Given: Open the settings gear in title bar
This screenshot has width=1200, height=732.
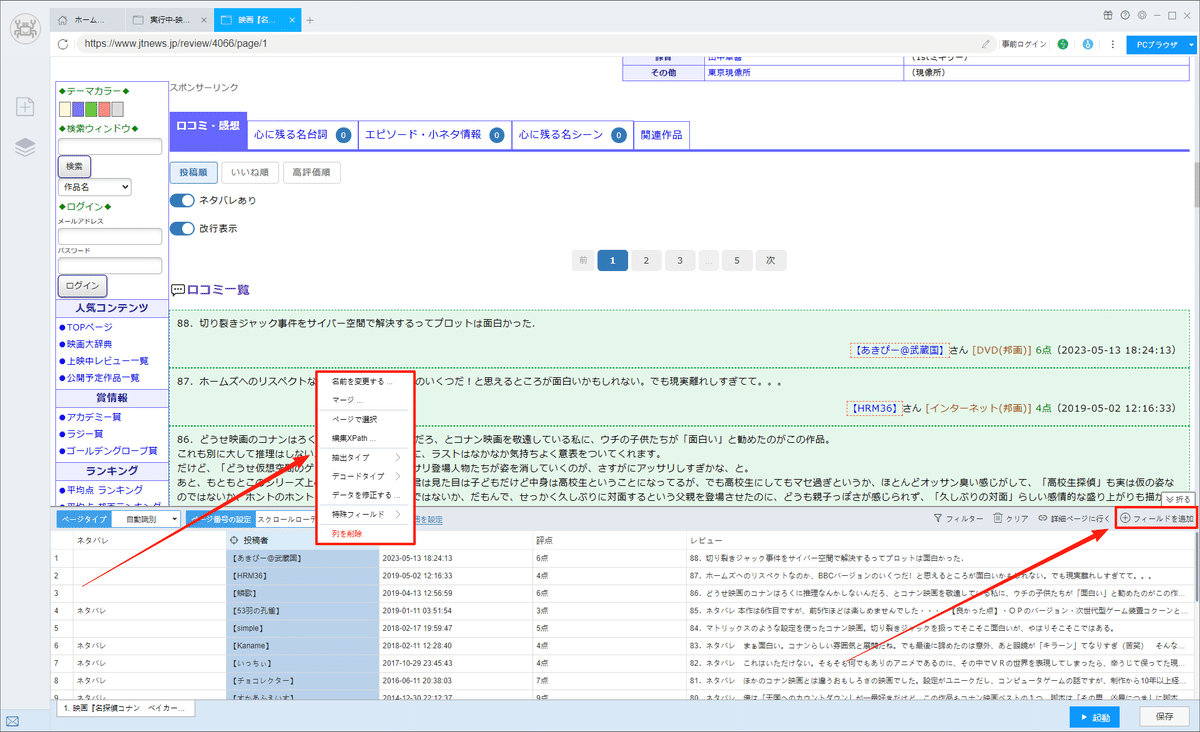Looking at the screenshot, I should [1141, 15].
